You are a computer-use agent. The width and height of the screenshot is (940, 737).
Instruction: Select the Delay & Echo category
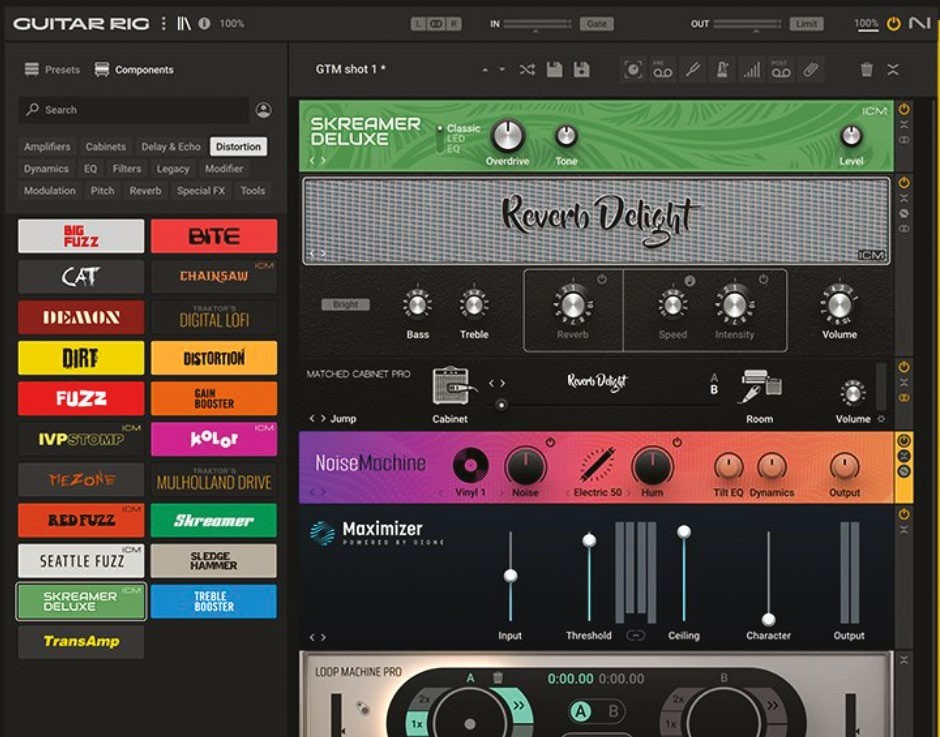point(171,146)
